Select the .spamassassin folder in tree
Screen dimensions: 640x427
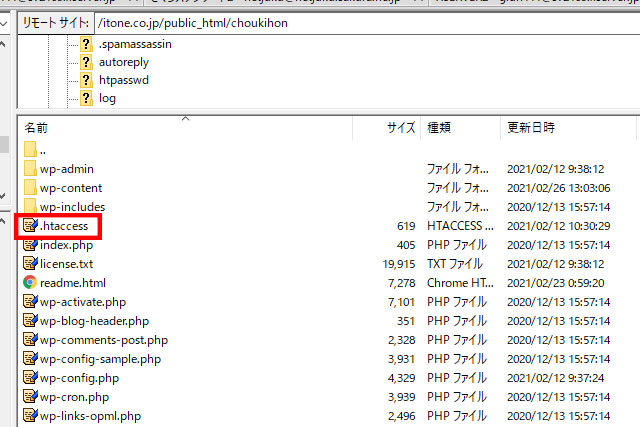point(135,44)
